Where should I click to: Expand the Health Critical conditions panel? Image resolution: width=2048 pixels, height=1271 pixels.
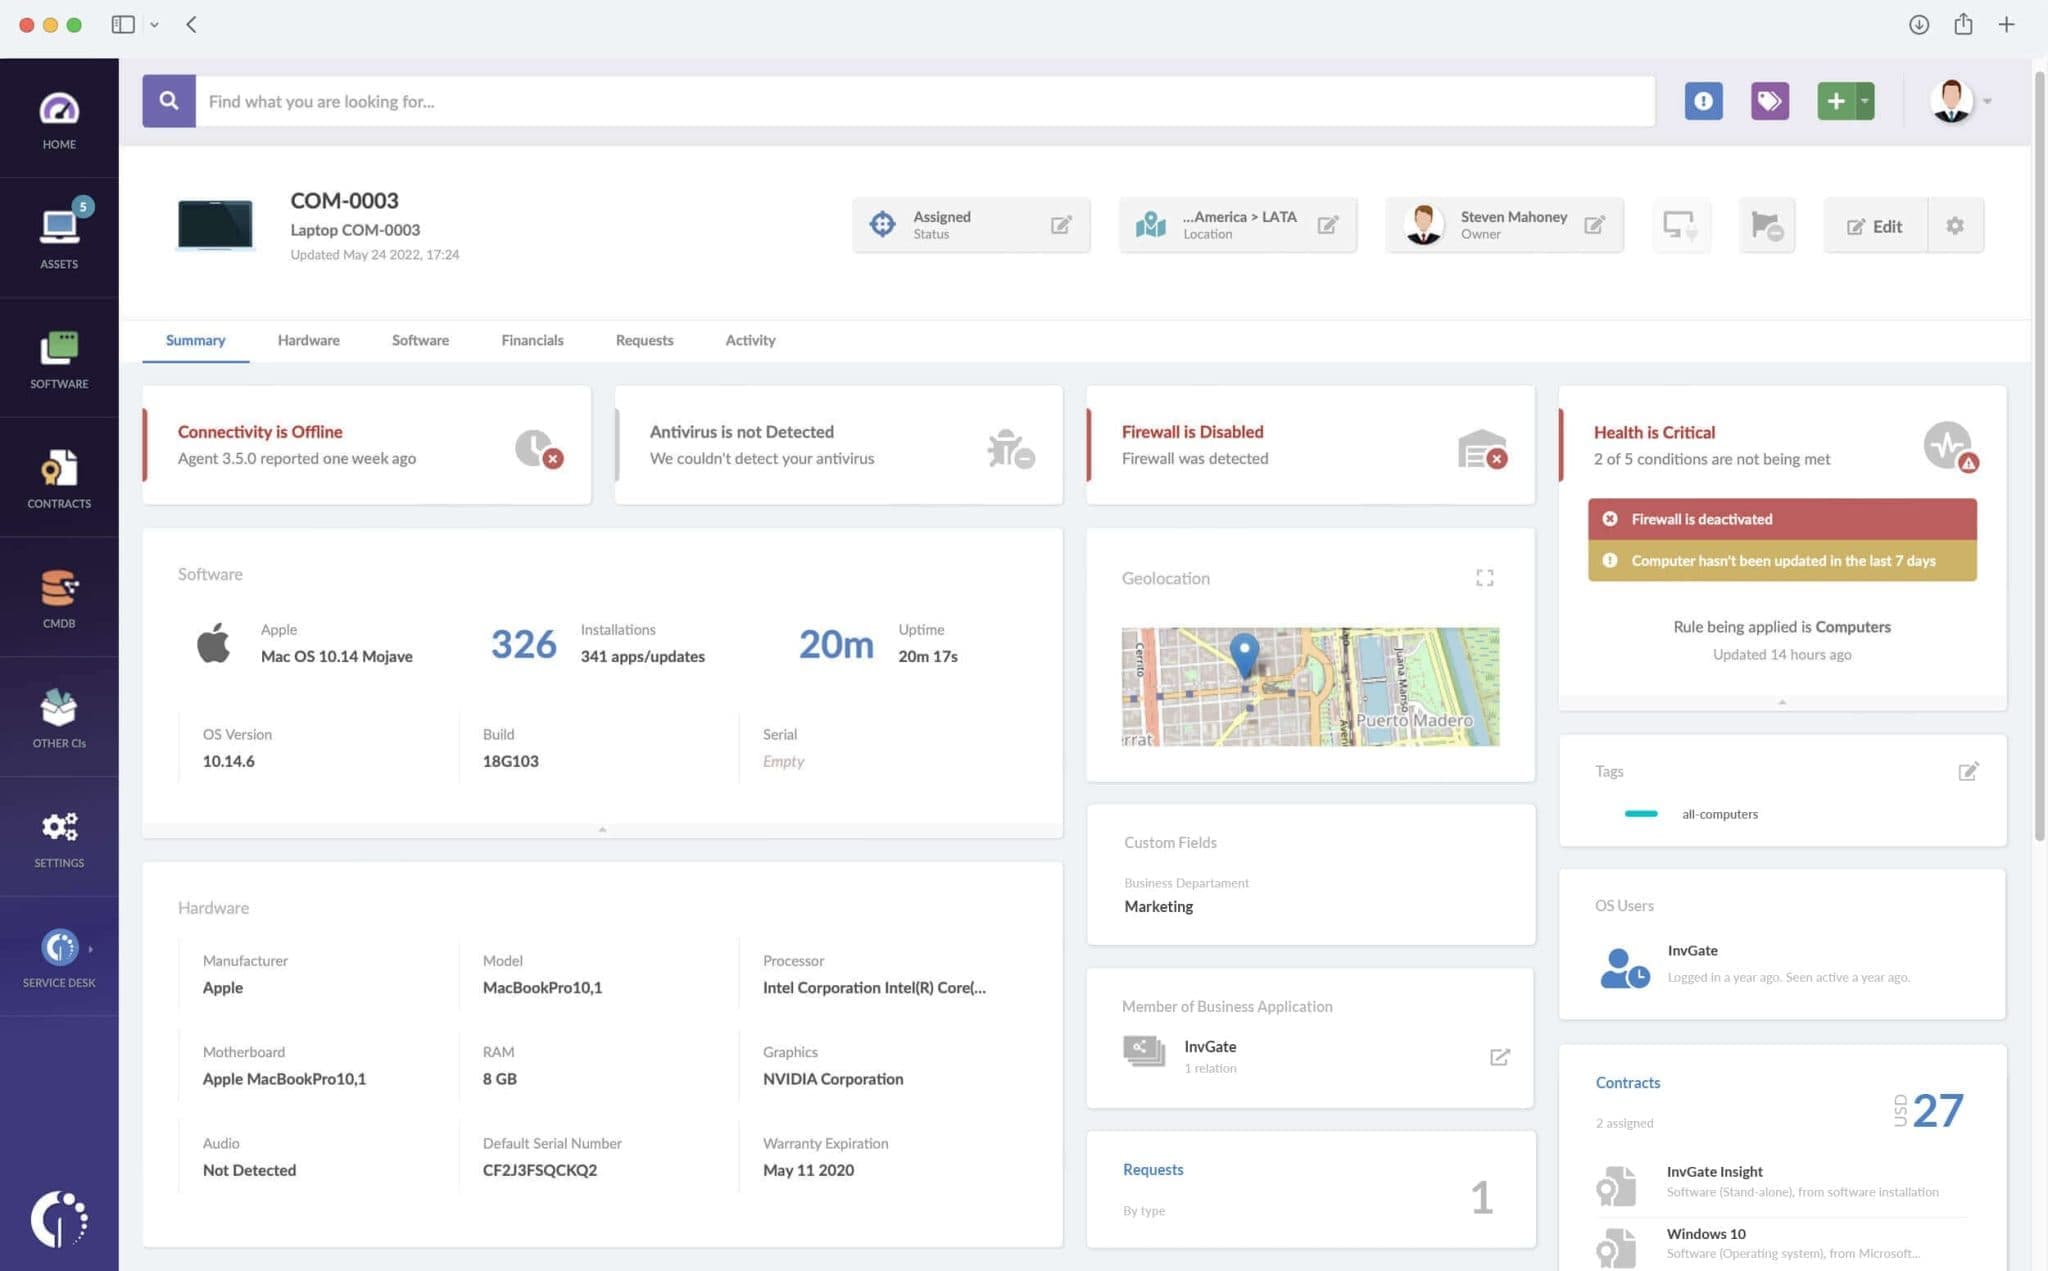coord(1782,703)
